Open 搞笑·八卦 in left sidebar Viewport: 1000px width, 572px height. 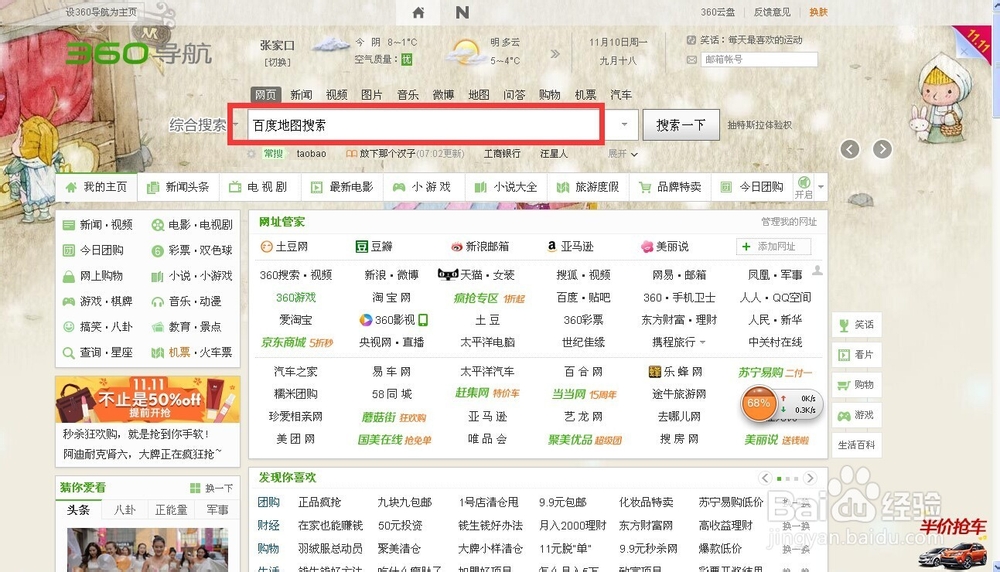(98, 326)
